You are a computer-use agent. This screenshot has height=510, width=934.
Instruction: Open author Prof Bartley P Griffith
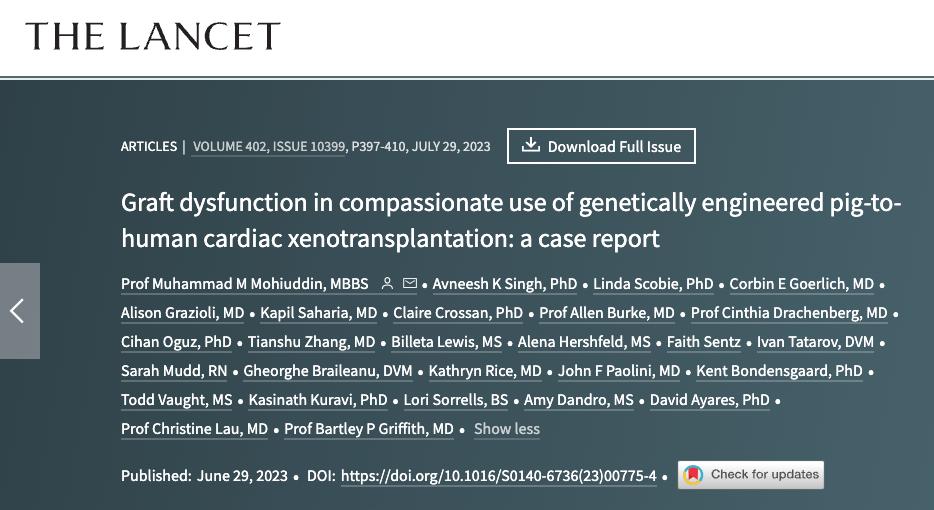tap(369, 429)
